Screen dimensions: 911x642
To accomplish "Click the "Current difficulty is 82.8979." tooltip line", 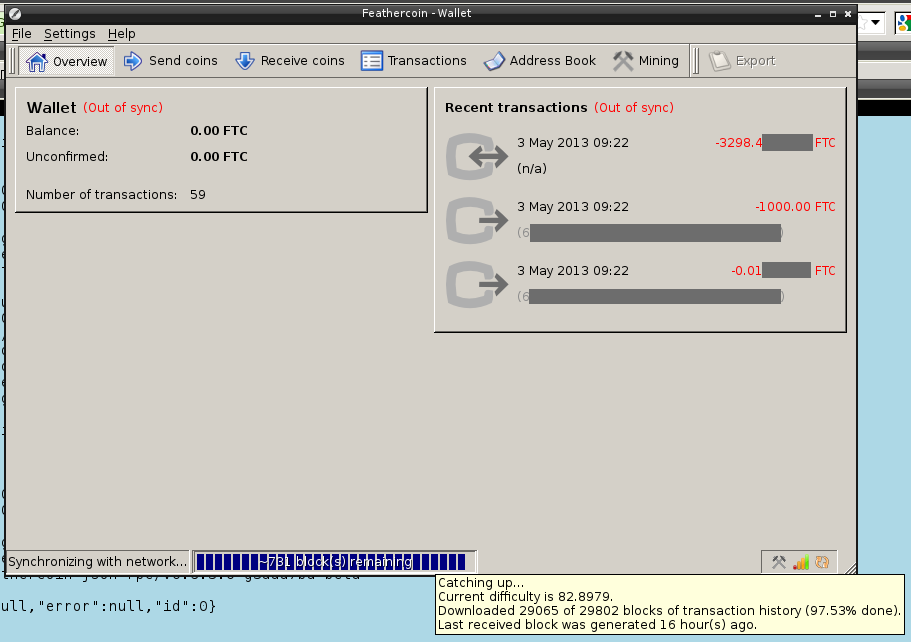I will (525, 597).
